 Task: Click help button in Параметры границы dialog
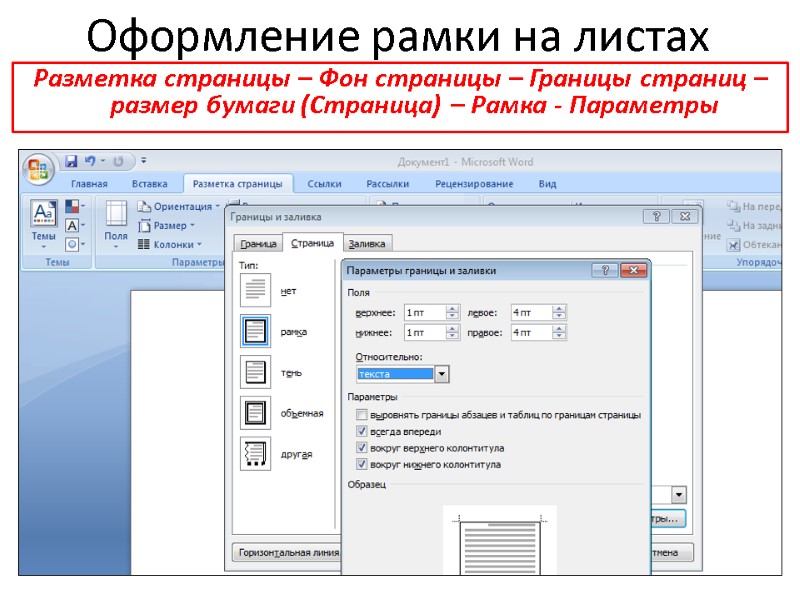605,270
